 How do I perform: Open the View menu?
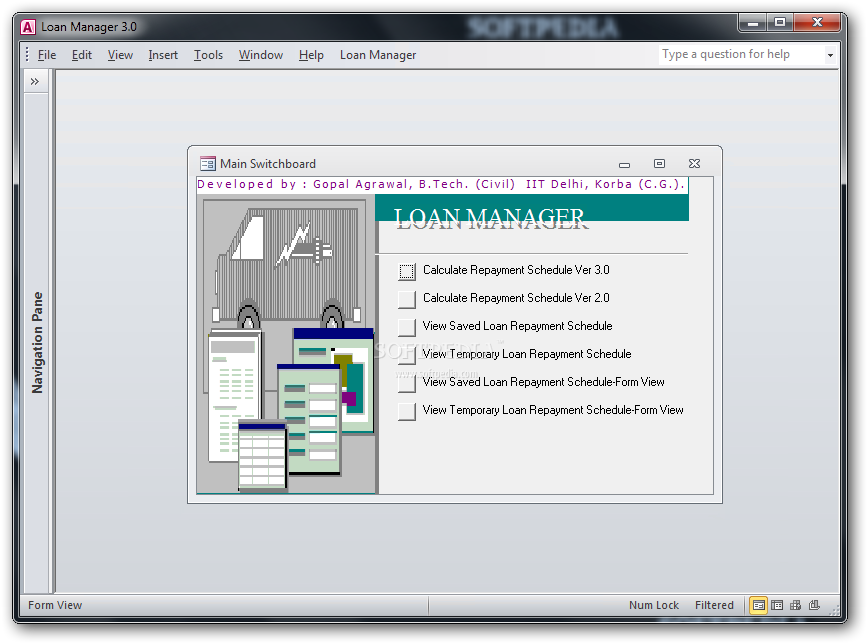(120, 55)
